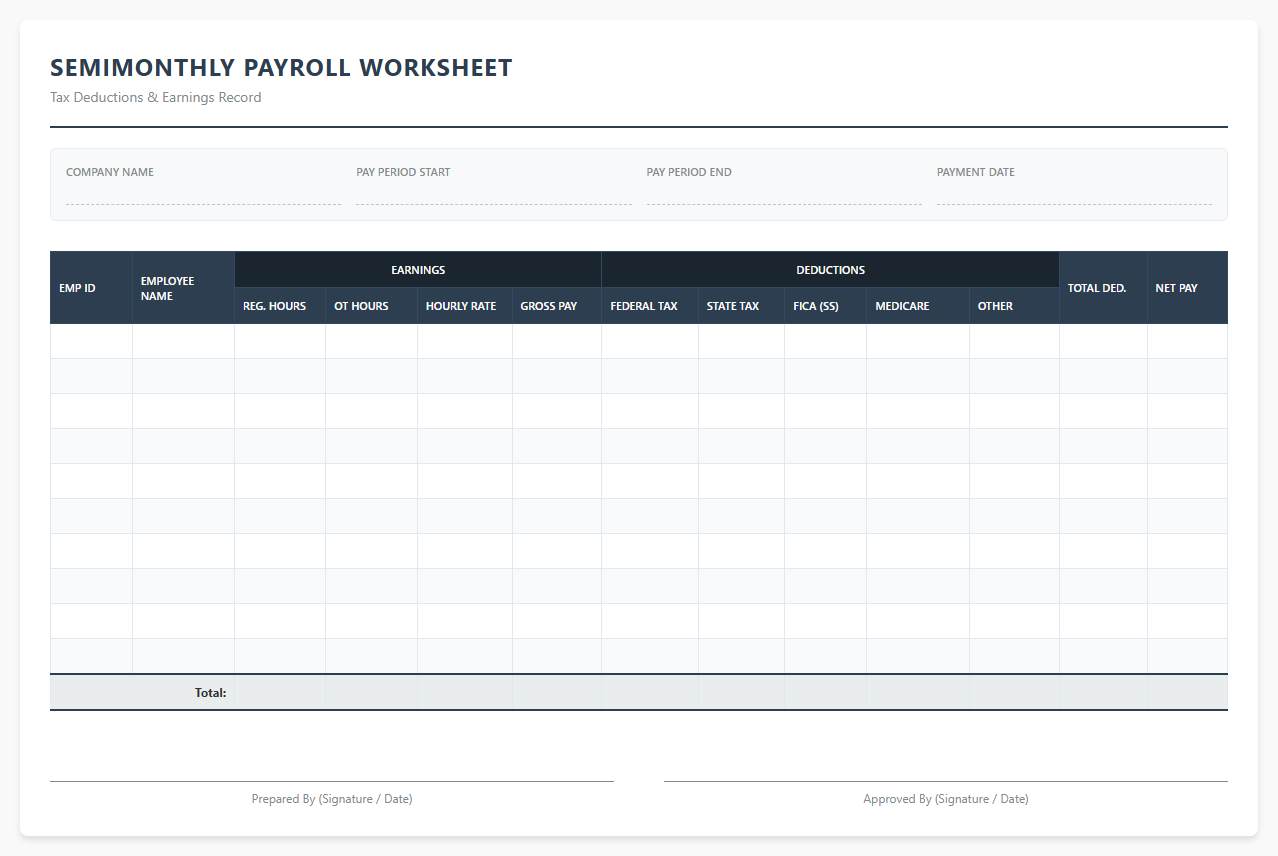Select the FEDERAL TAX column header

650,306
